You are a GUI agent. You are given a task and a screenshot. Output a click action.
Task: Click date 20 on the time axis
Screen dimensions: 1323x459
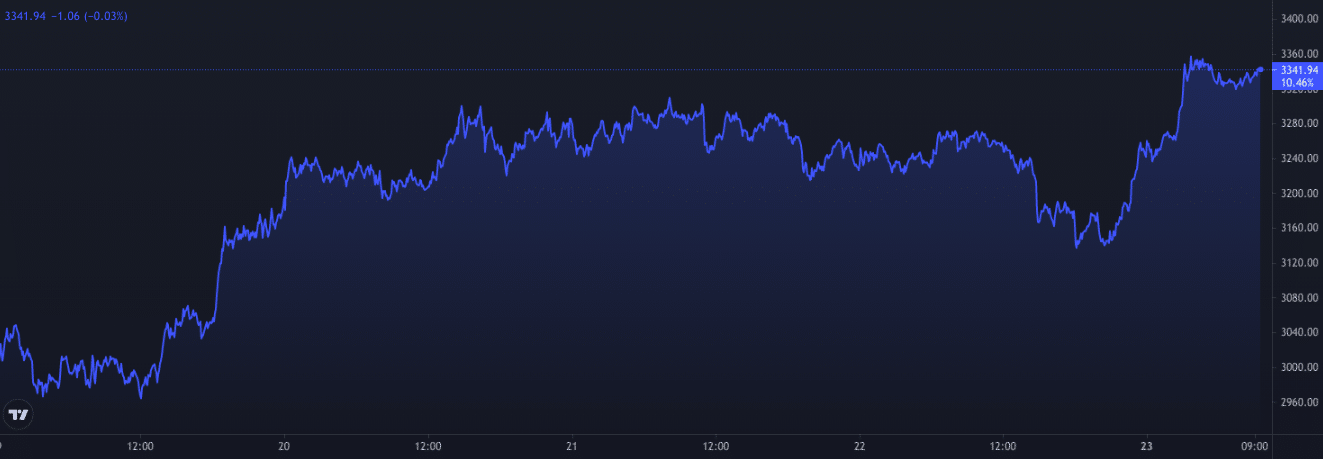[284, 446]
